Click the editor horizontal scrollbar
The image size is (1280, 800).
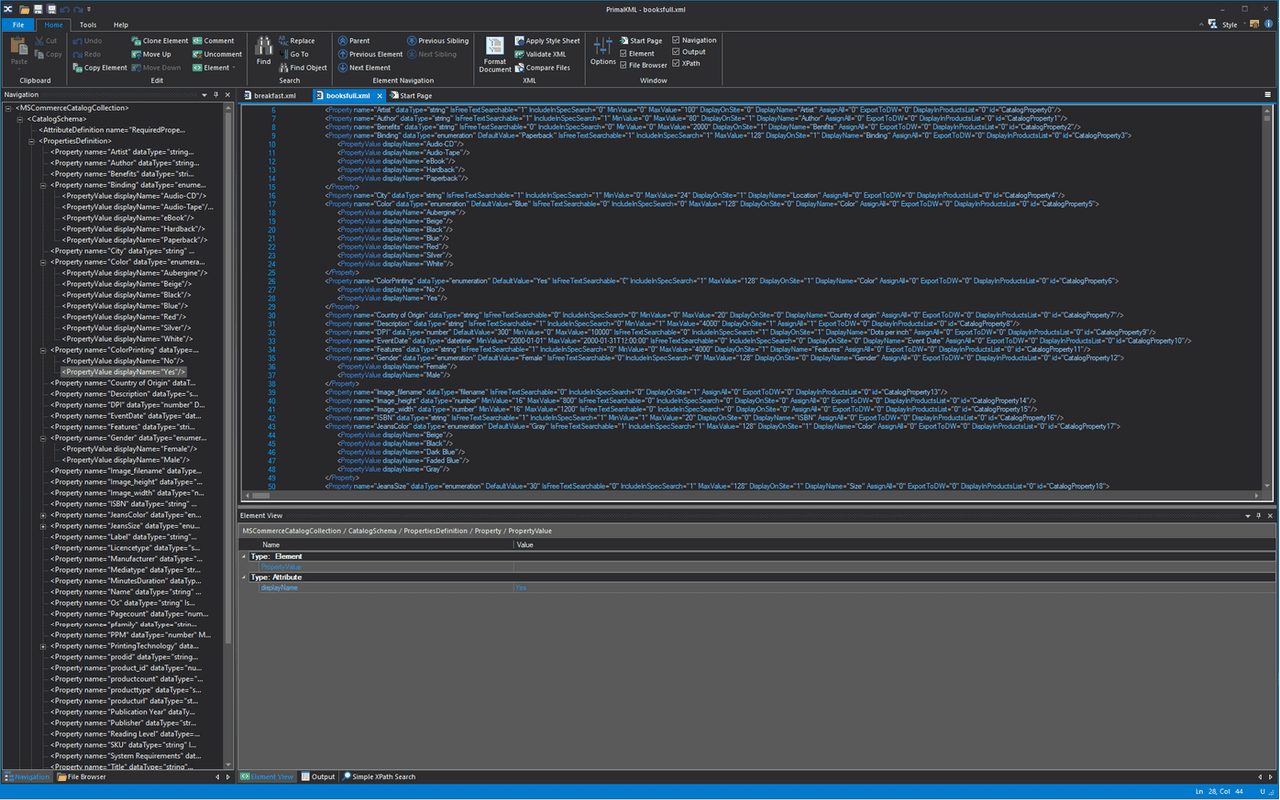[x=750, y=496]
